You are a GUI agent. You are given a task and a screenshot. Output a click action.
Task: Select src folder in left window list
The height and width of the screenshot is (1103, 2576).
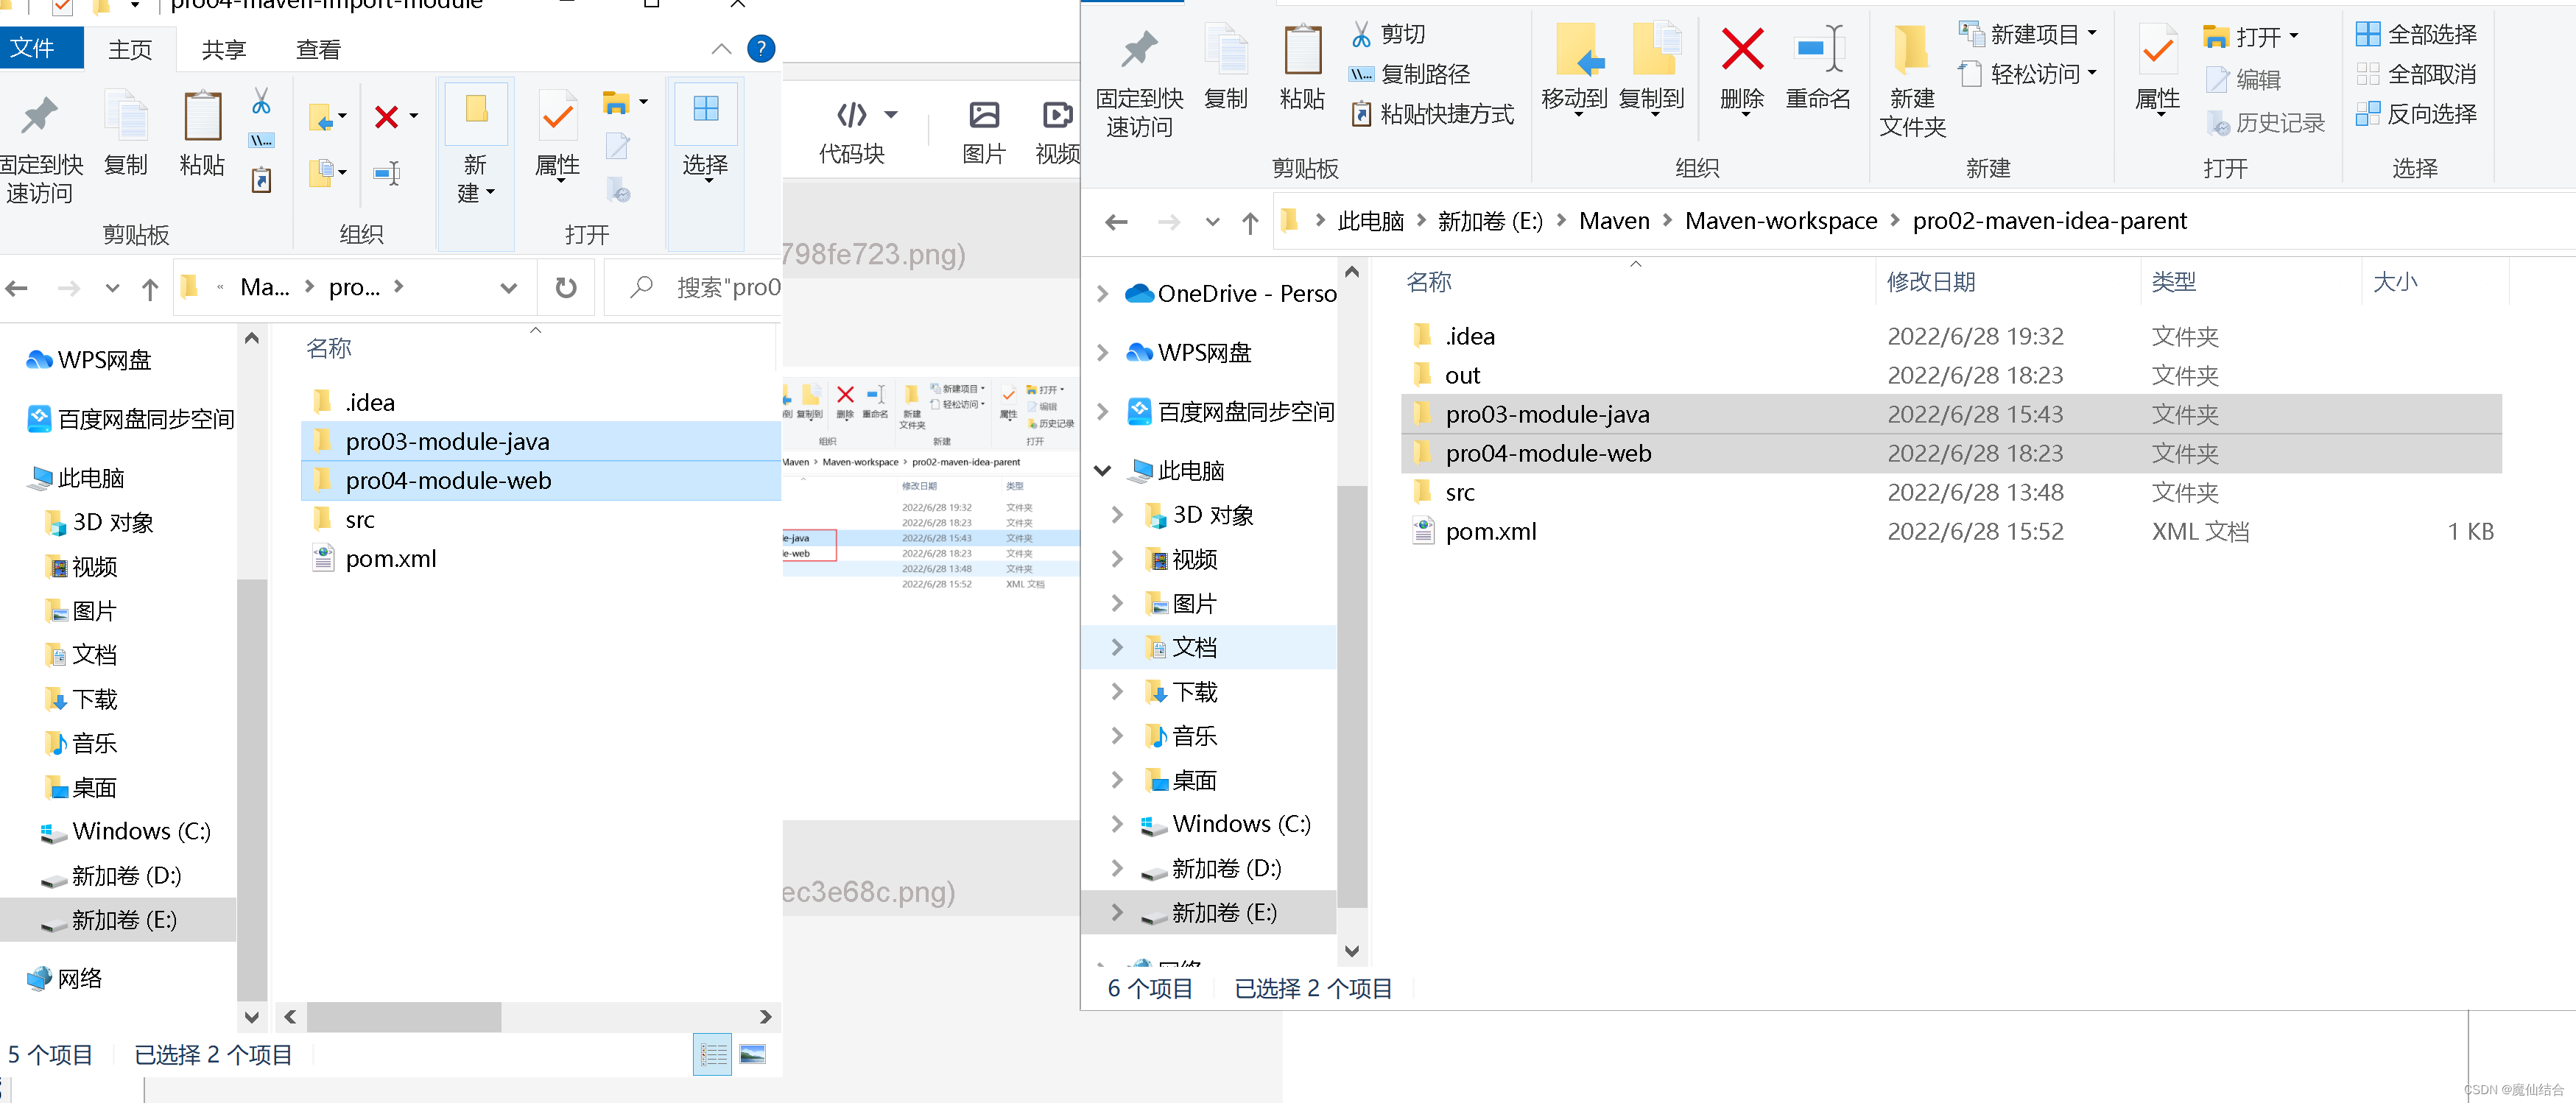pyautogui.click(x=541, y=519)
